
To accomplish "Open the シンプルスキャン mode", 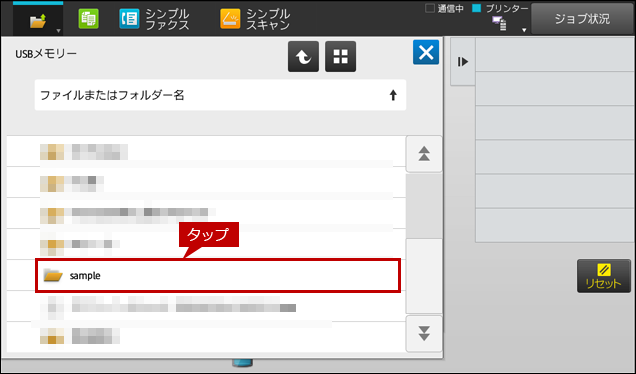I will pyautogui.click(x=255, y=19).
